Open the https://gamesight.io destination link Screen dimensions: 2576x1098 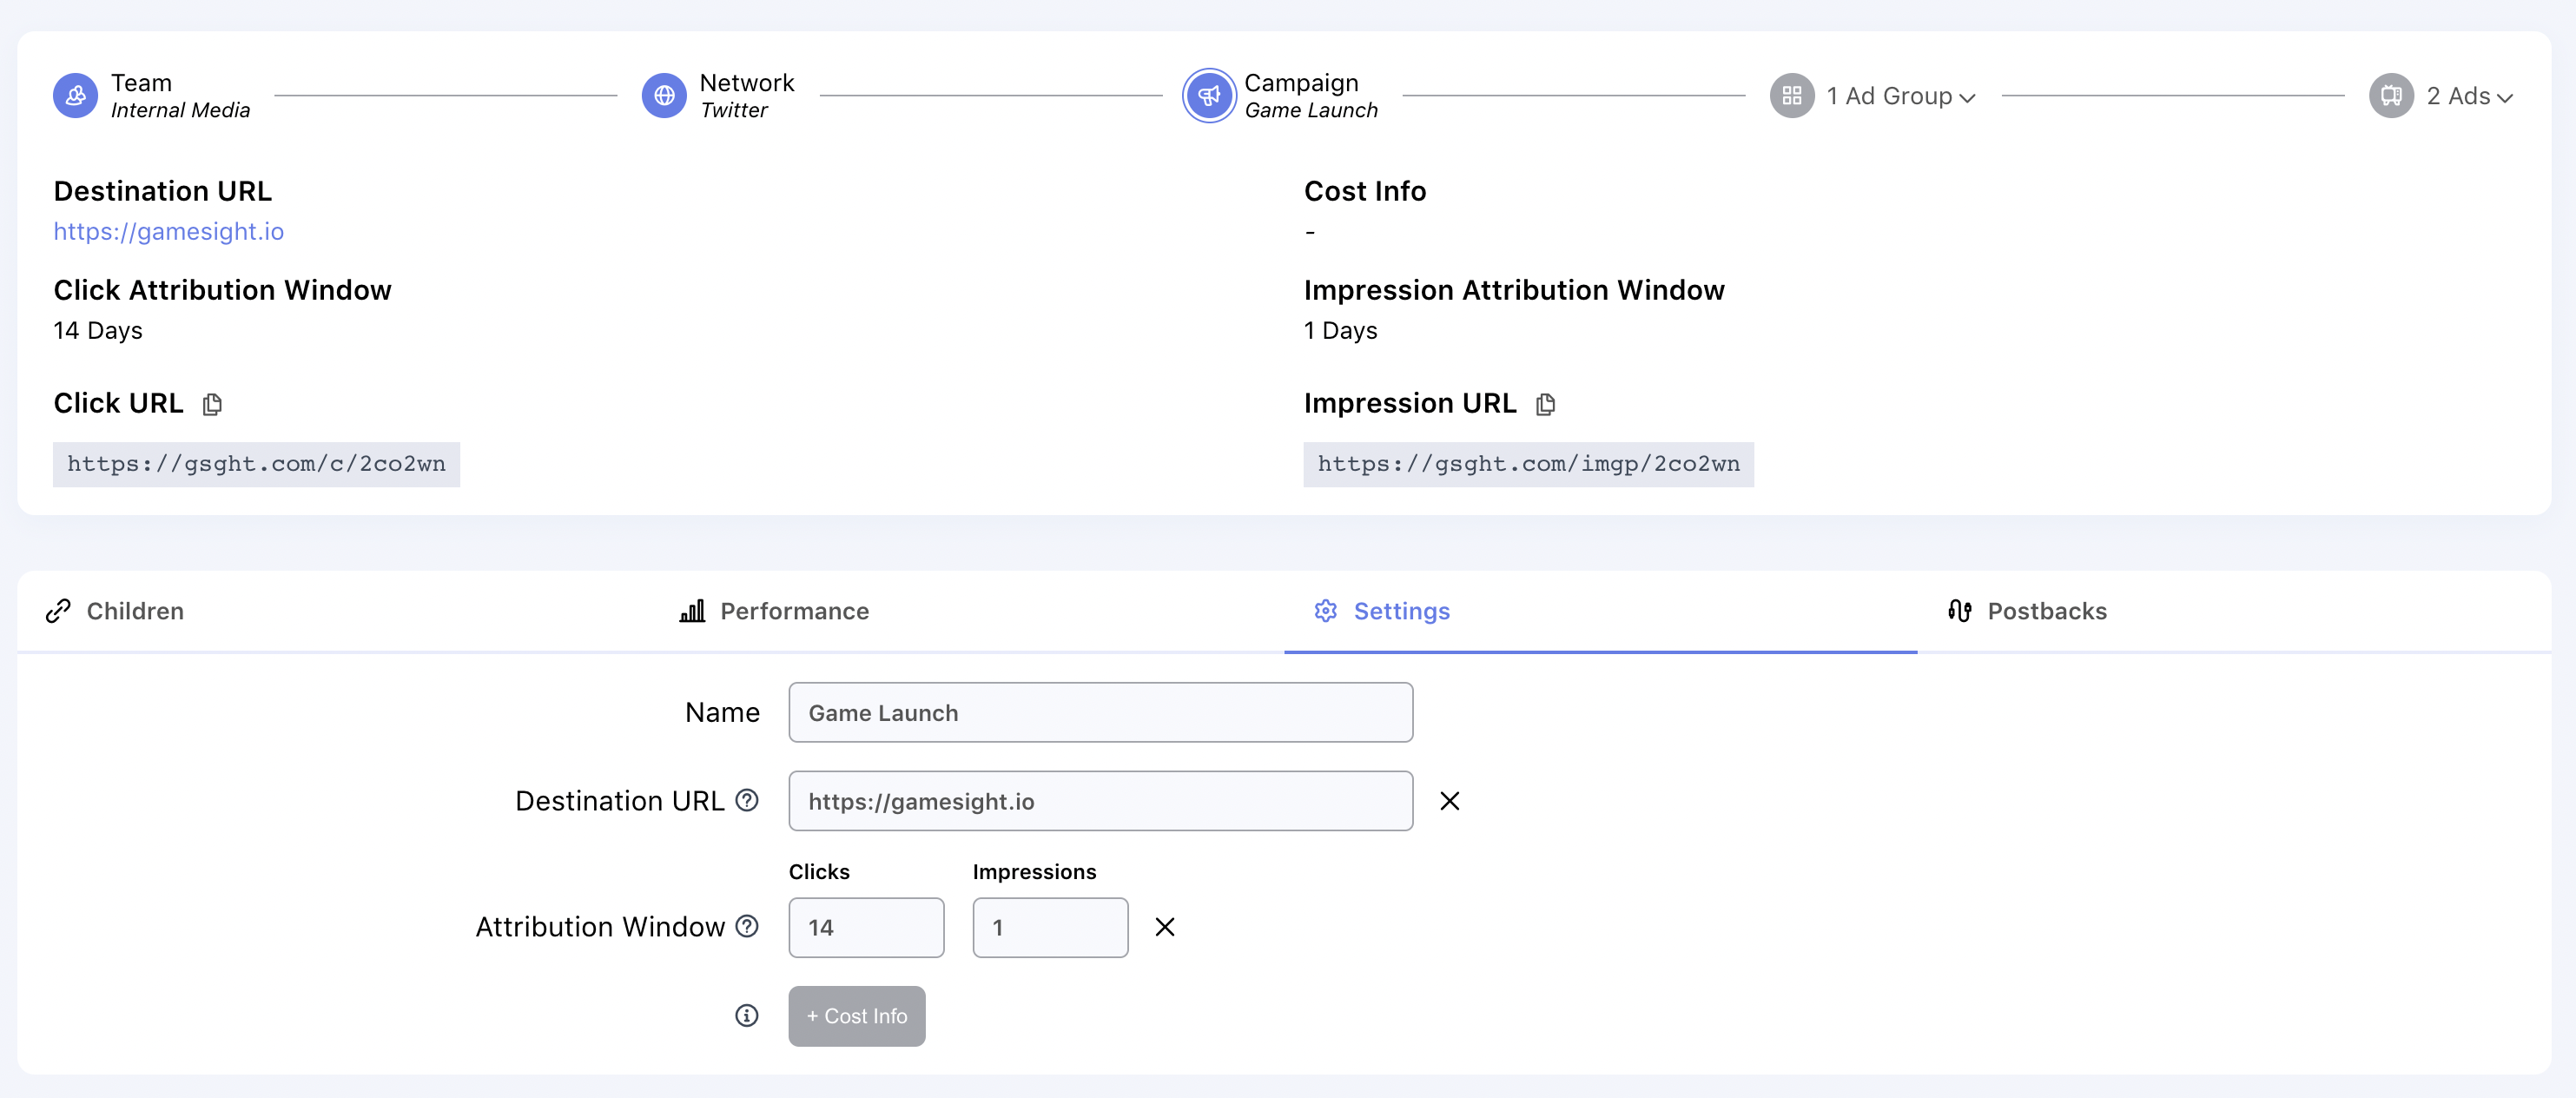[168, 231]
